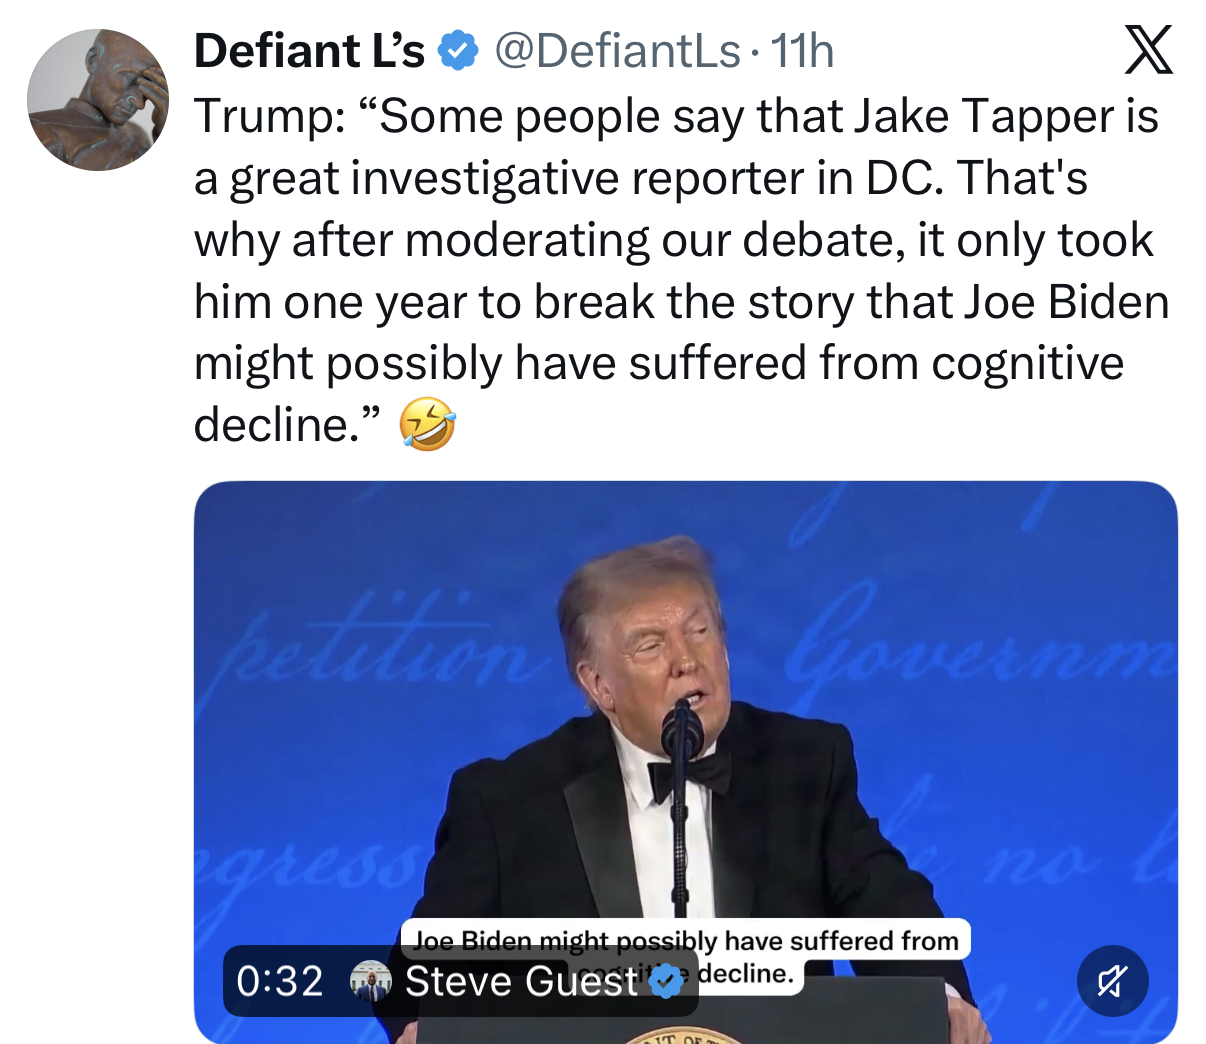The image size is (1206, 1044).
Task: Open the Steve Guest attribution name
Action: 520,982
